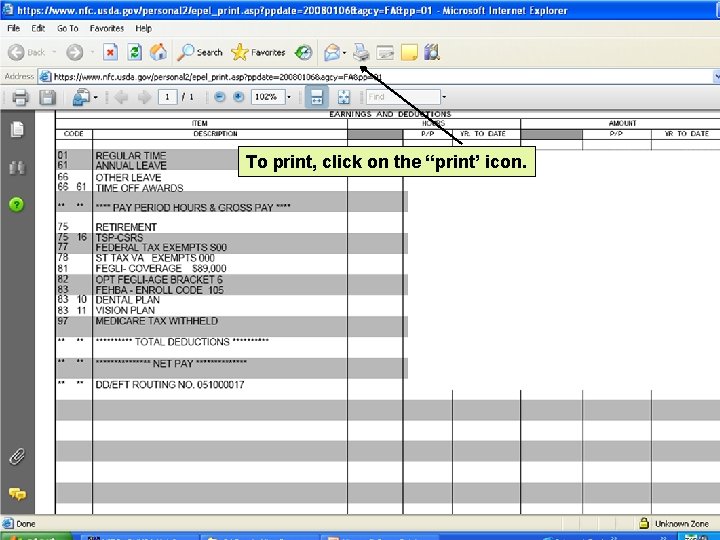Click the Done status text
This screenshot has height=540, width=720.
26,524
